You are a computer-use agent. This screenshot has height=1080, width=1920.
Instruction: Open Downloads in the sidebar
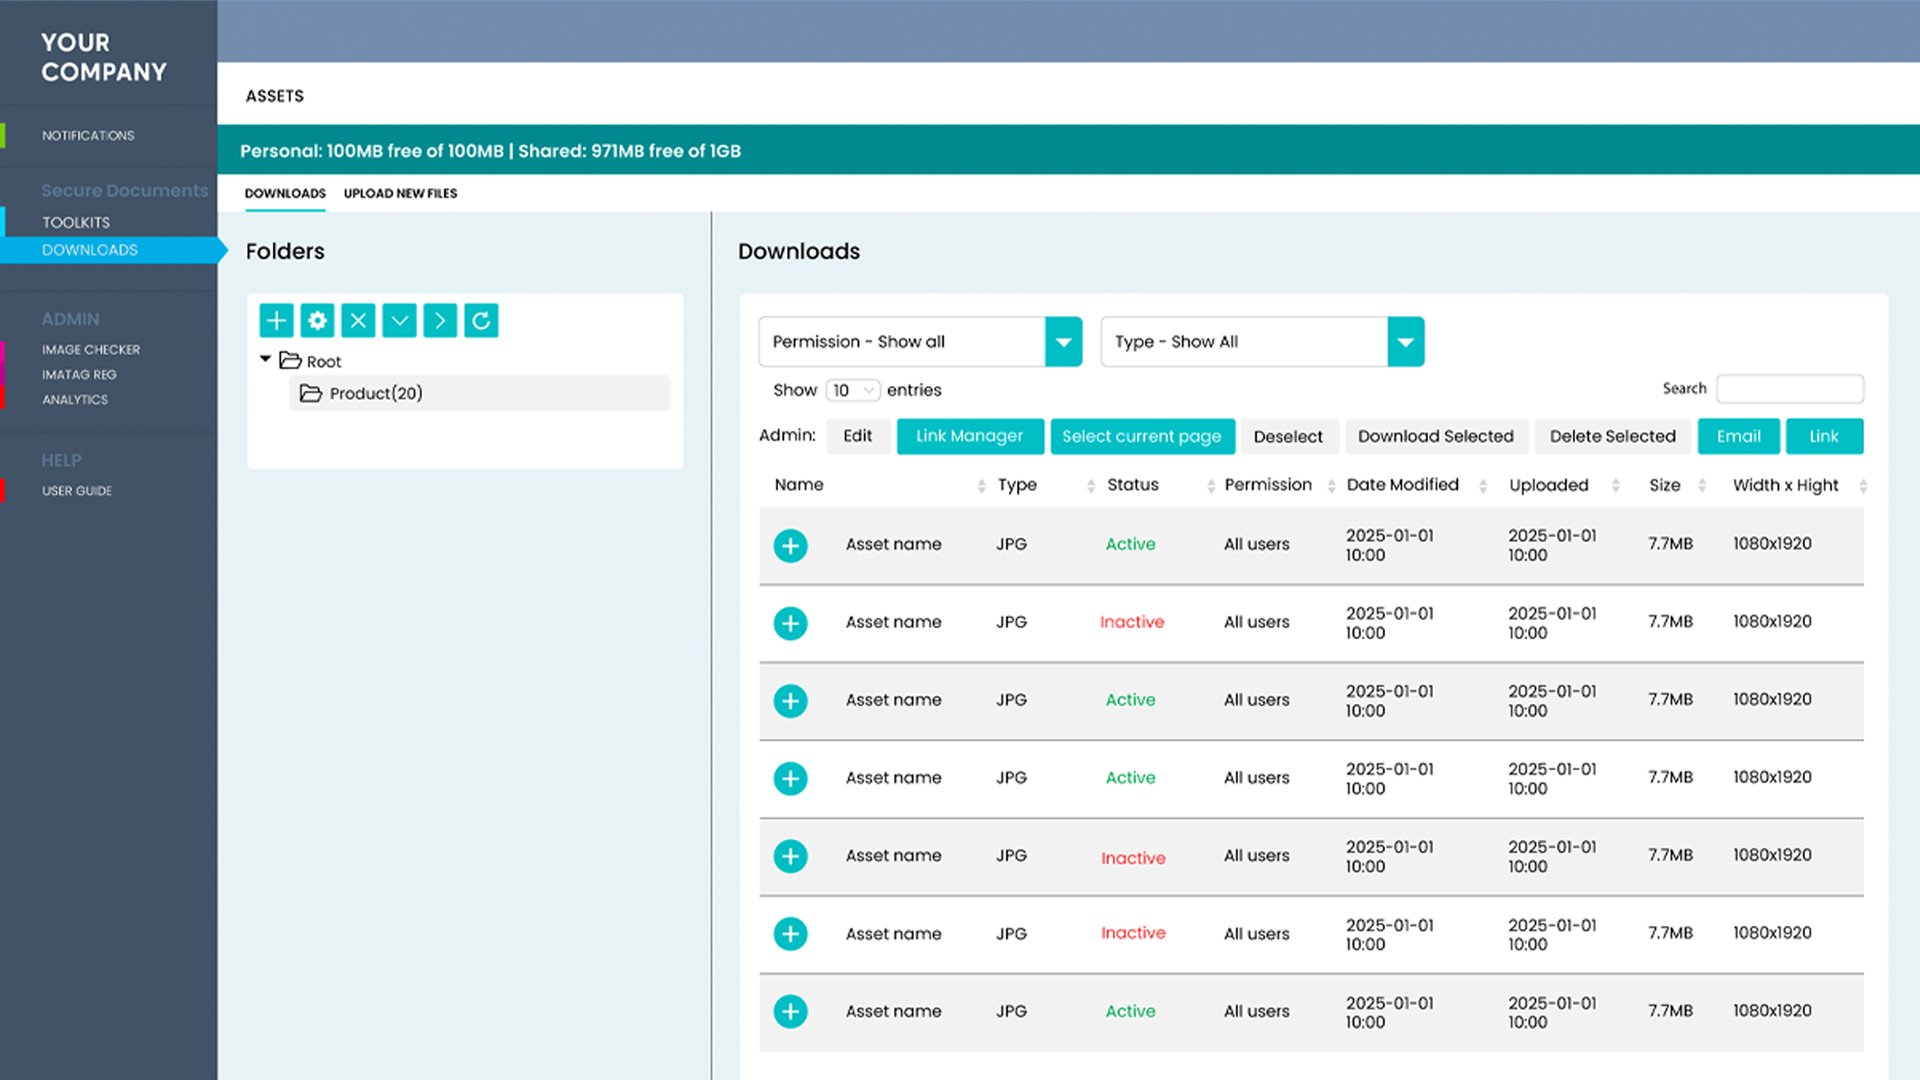click(90, 250)
